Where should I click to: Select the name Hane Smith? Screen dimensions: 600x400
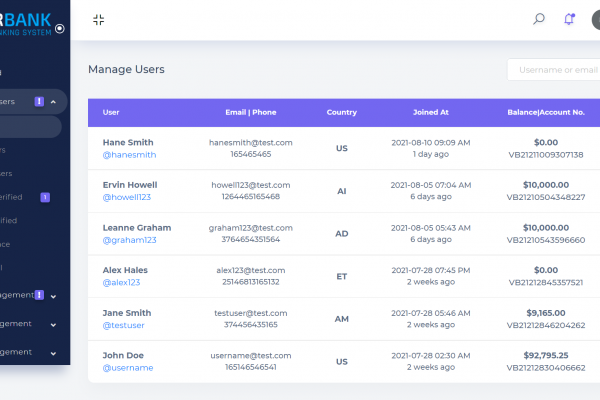pyautogui.click(x=128, y=142)
